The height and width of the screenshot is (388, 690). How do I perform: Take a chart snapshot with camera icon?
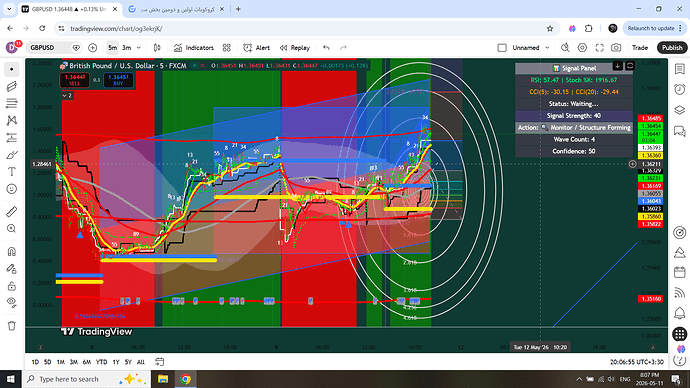616,48
